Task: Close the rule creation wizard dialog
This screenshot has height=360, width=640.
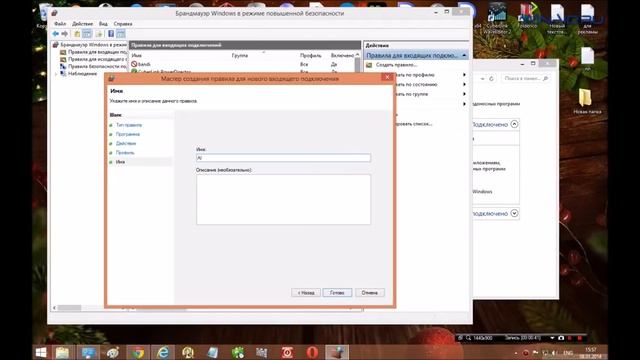Action: coord(387,77)
